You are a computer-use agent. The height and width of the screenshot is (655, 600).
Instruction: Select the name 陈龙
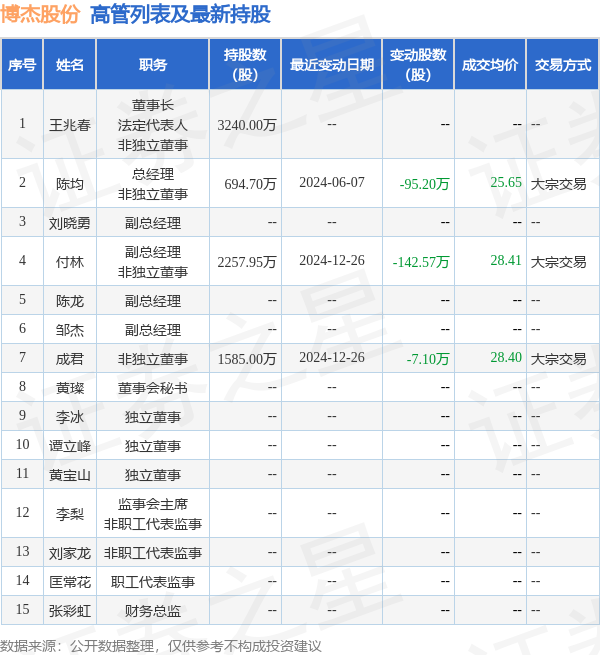click(x=70, y=301)
